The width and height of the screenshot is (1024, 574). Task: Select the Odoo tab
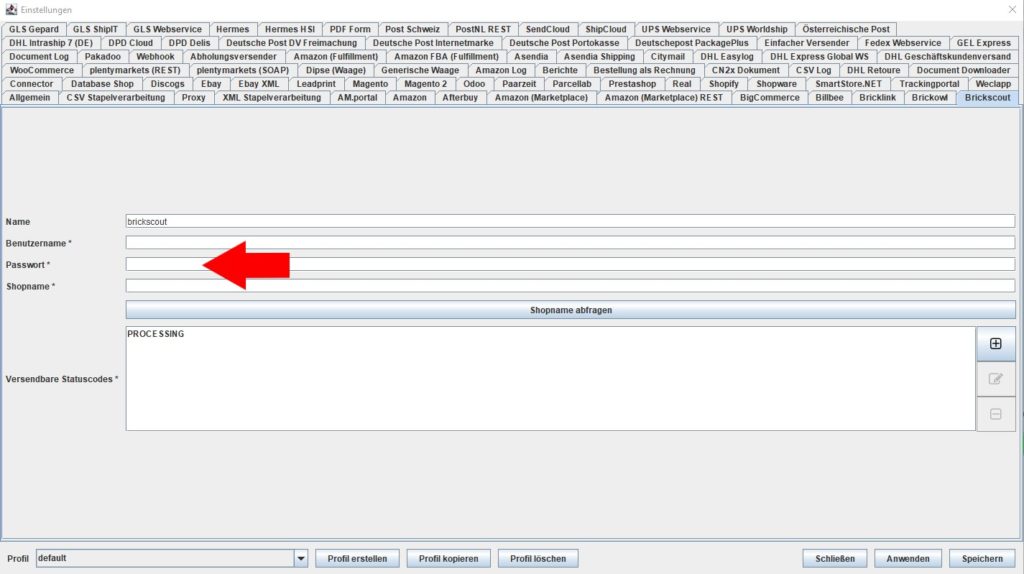[474, 84]
